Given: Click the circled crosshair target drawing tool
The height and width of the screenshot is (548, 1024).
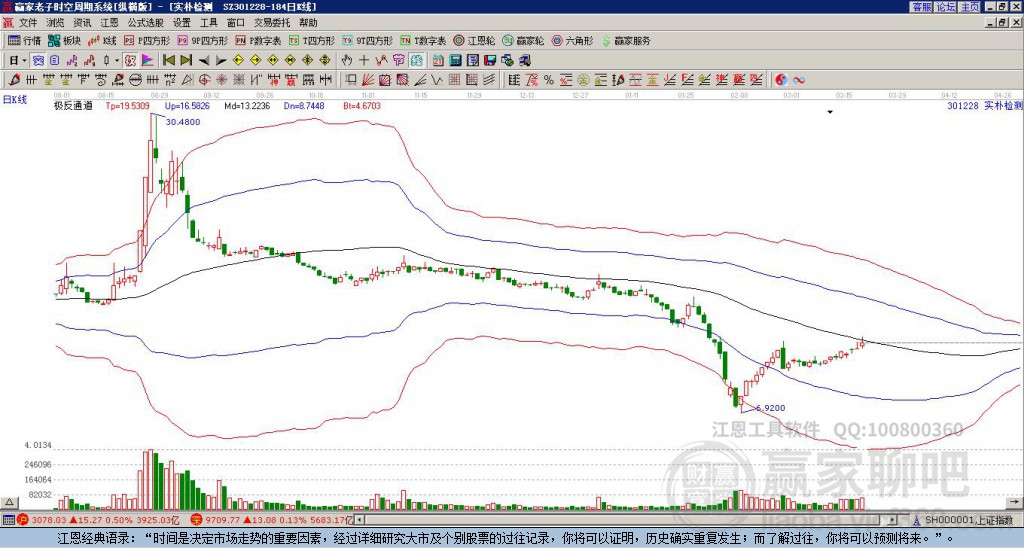Looking at the screenshot, I should (204, 80).
